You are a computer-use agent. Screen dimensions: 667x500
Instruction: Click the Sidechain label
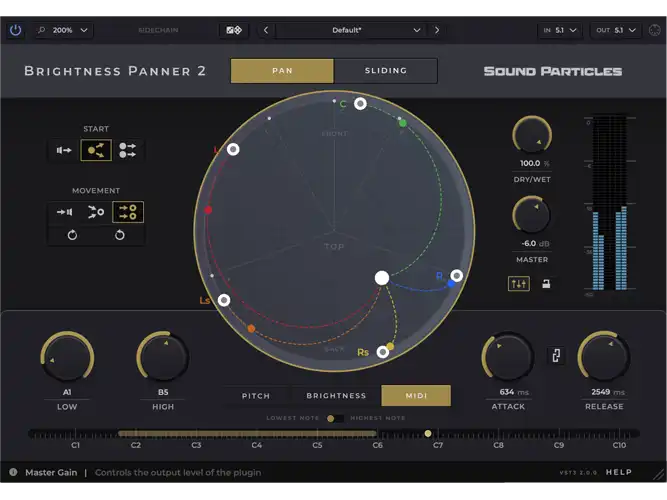point(158,30)
